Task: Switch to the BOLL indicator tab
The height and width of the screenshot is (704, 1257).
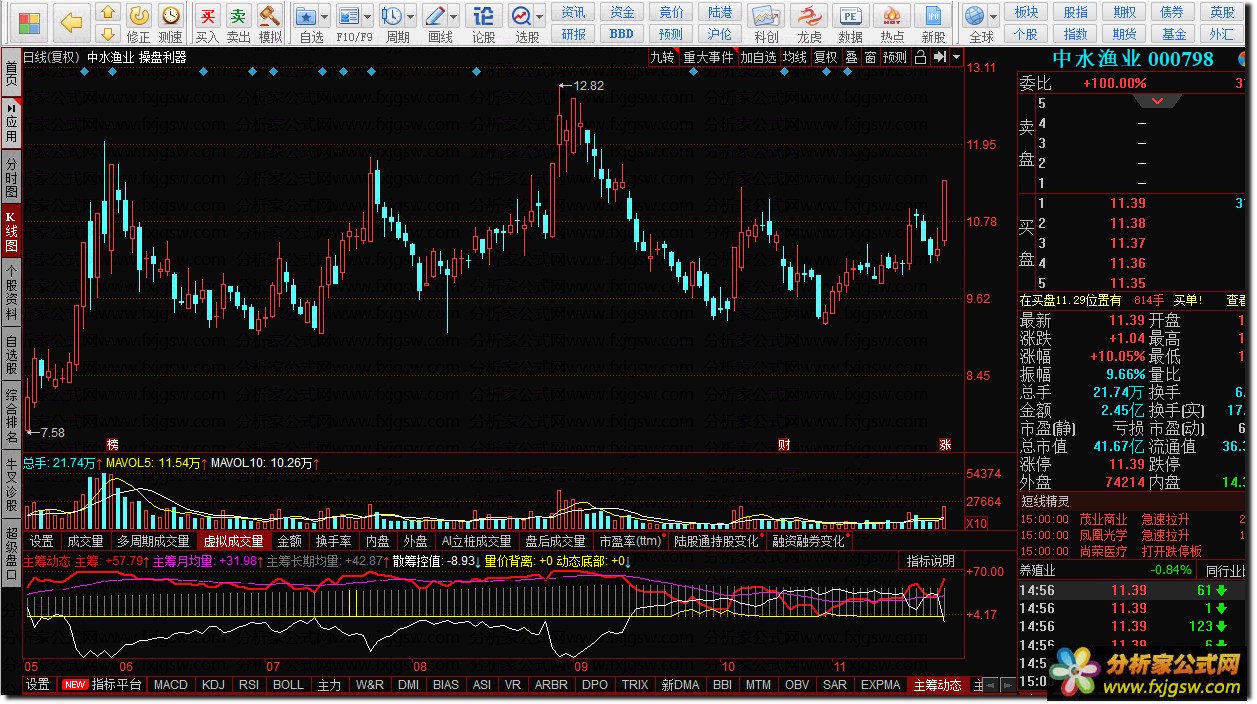Action: [288, 685]
